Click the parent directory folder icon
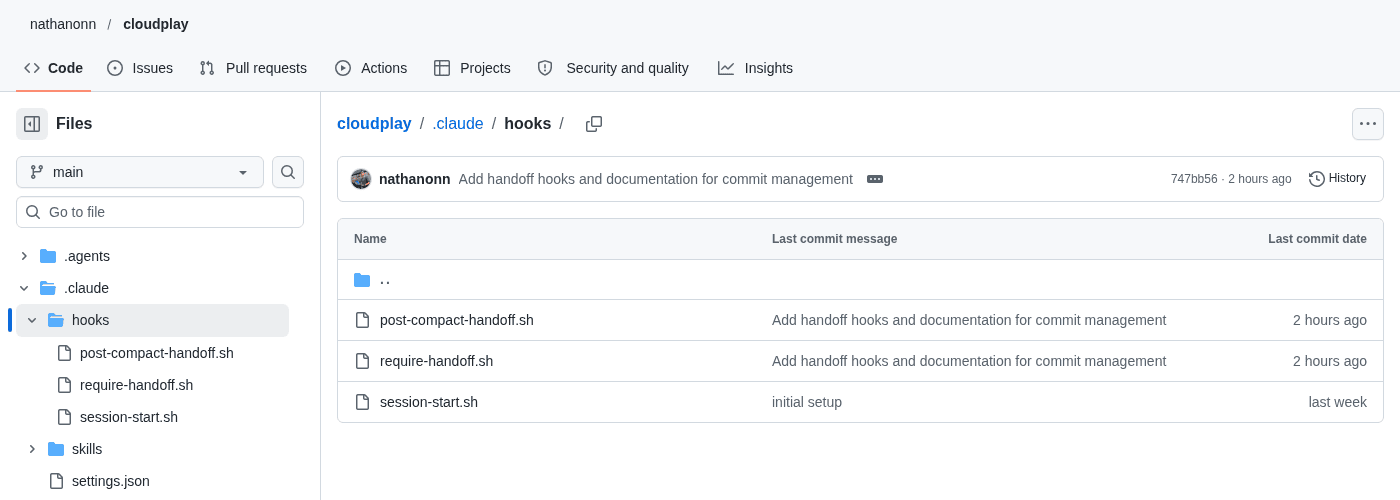The height and width of the screenshot is (500, 1400). [x=362, y=280]
